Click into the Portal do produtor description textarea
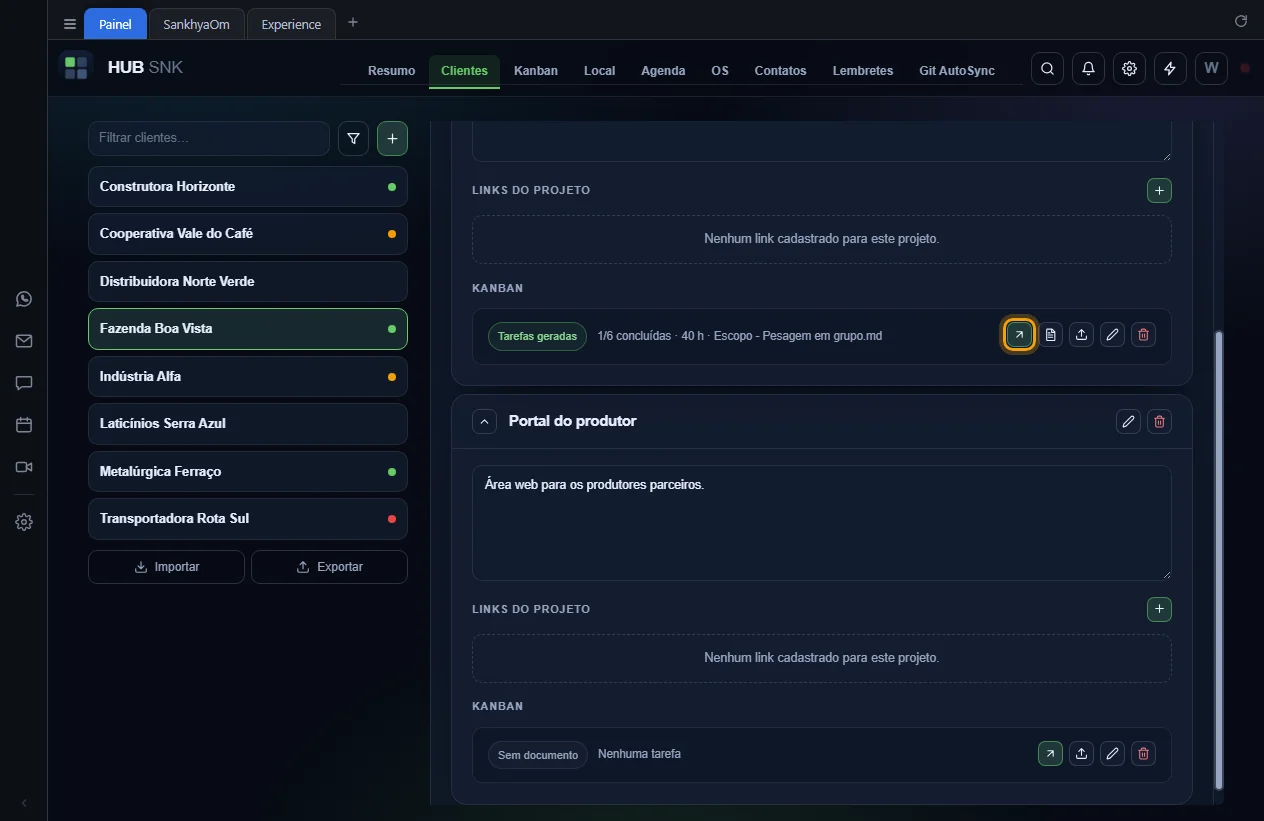 coord(821,522)
